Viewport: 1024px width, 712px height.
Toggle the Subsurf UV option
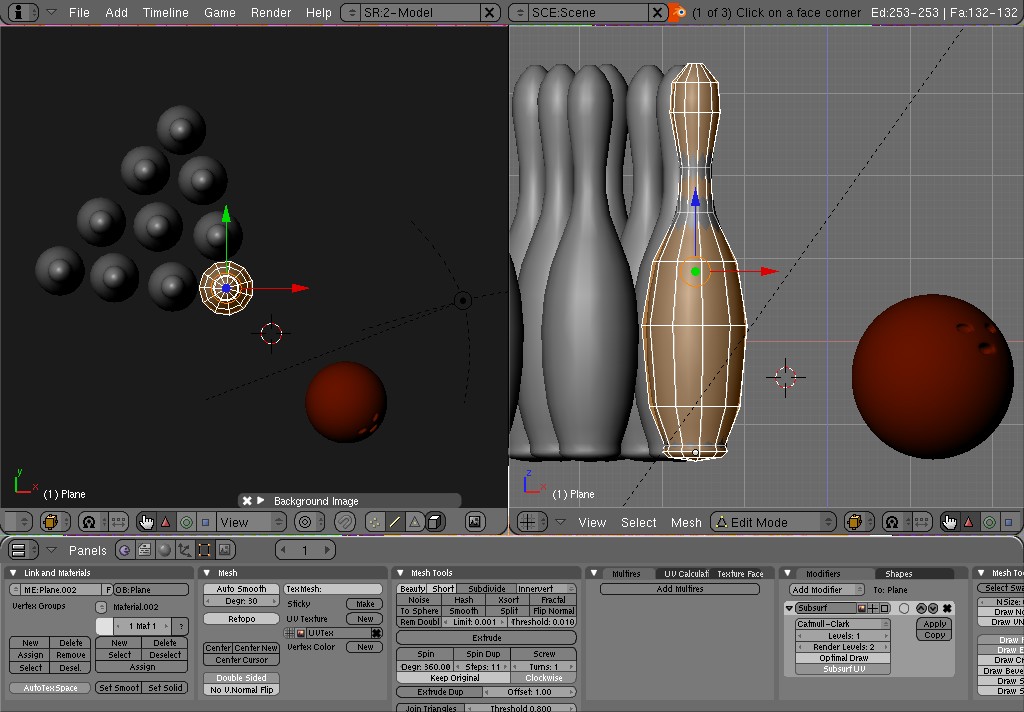coord(843,669)
